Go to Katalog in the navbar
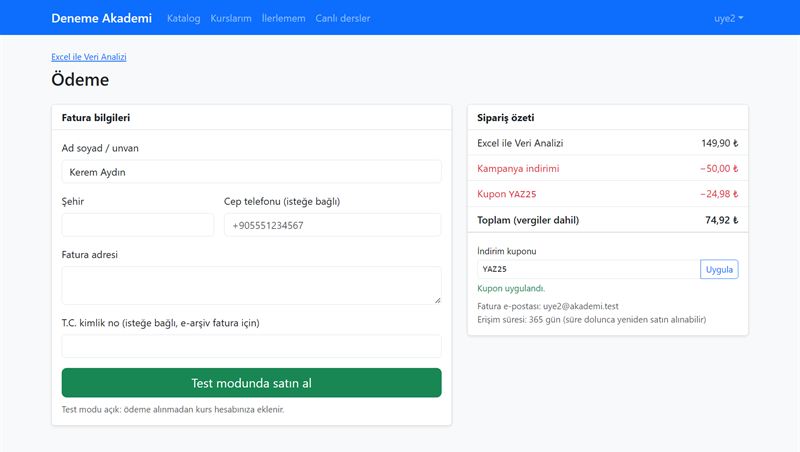This screenshot has width=800, height=452. 184,18
